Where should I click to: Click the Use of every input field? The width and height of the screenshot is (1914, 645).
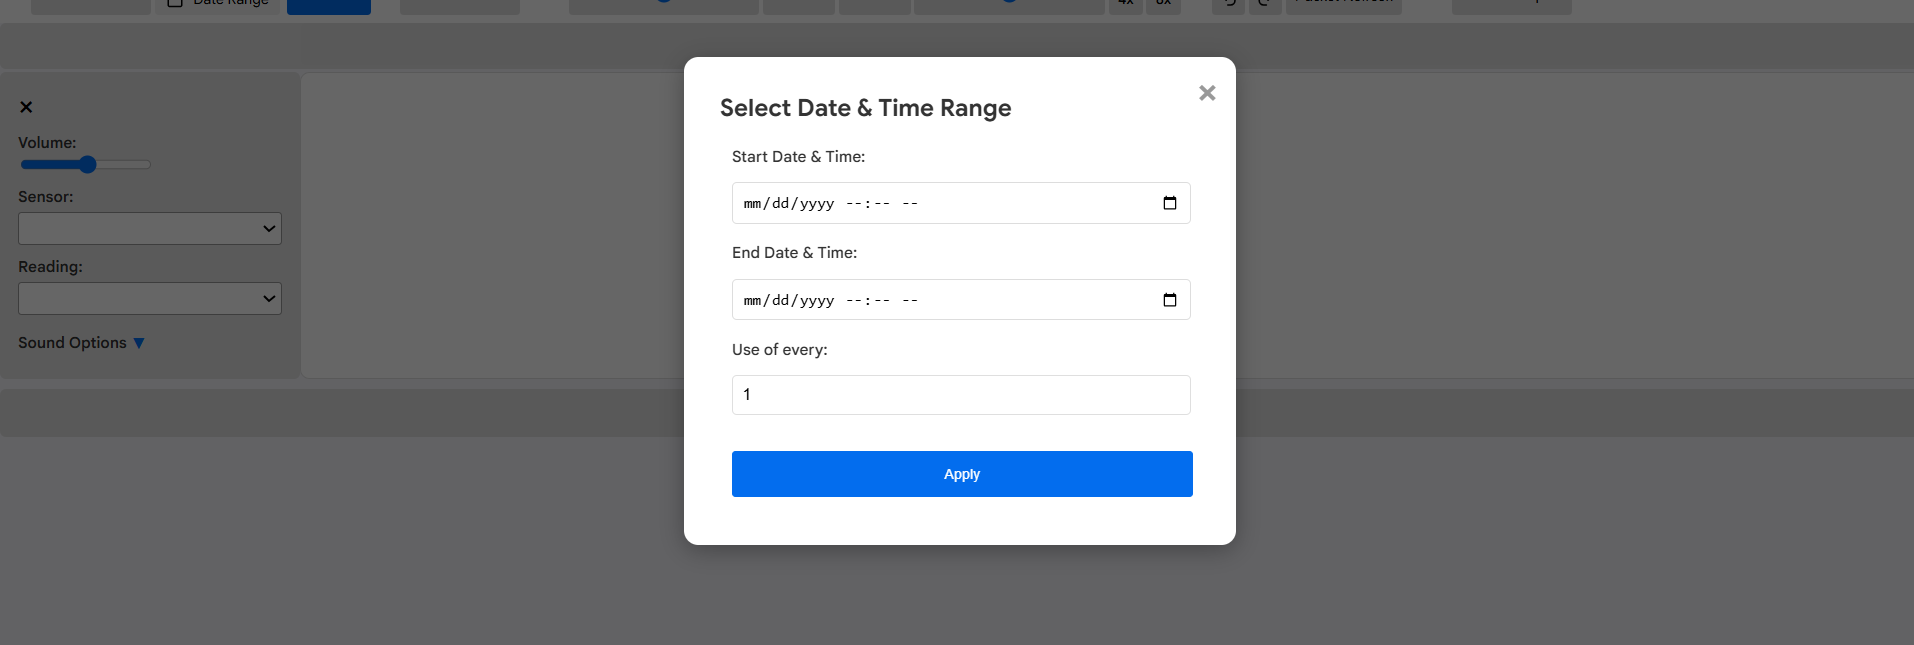point(960,394)
